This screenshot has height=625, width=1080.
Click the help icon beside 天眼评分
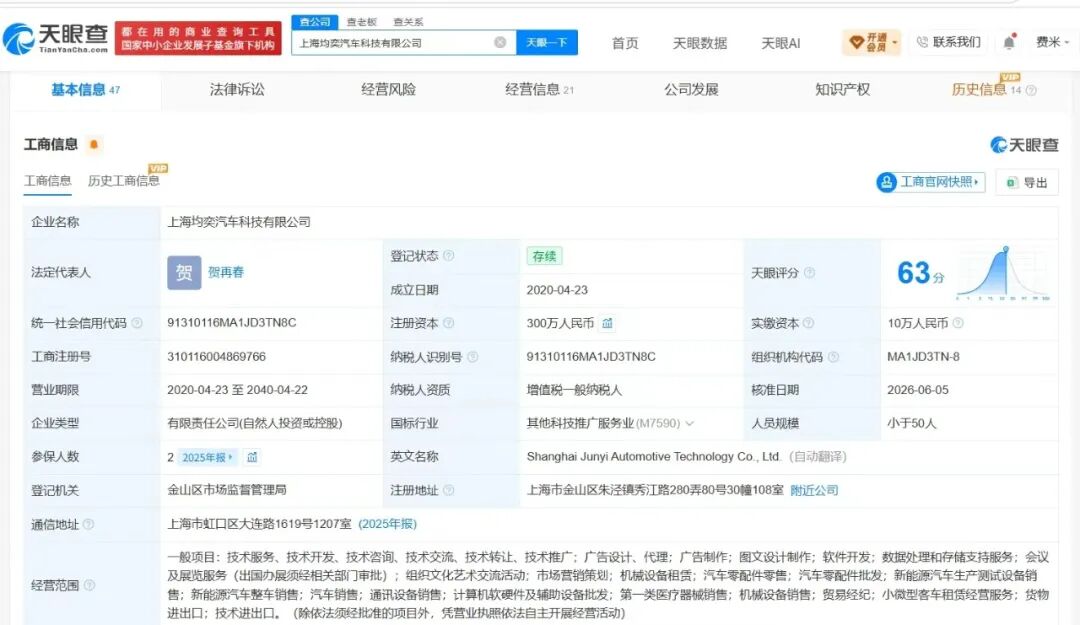(x=809, y=273)
